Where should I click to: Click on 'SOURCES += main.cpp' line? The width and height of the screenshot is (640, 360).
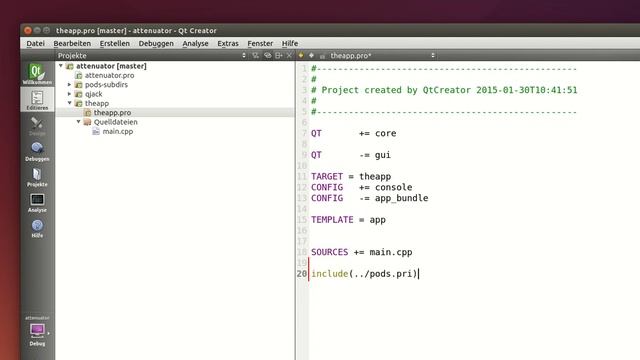[362, 252]
